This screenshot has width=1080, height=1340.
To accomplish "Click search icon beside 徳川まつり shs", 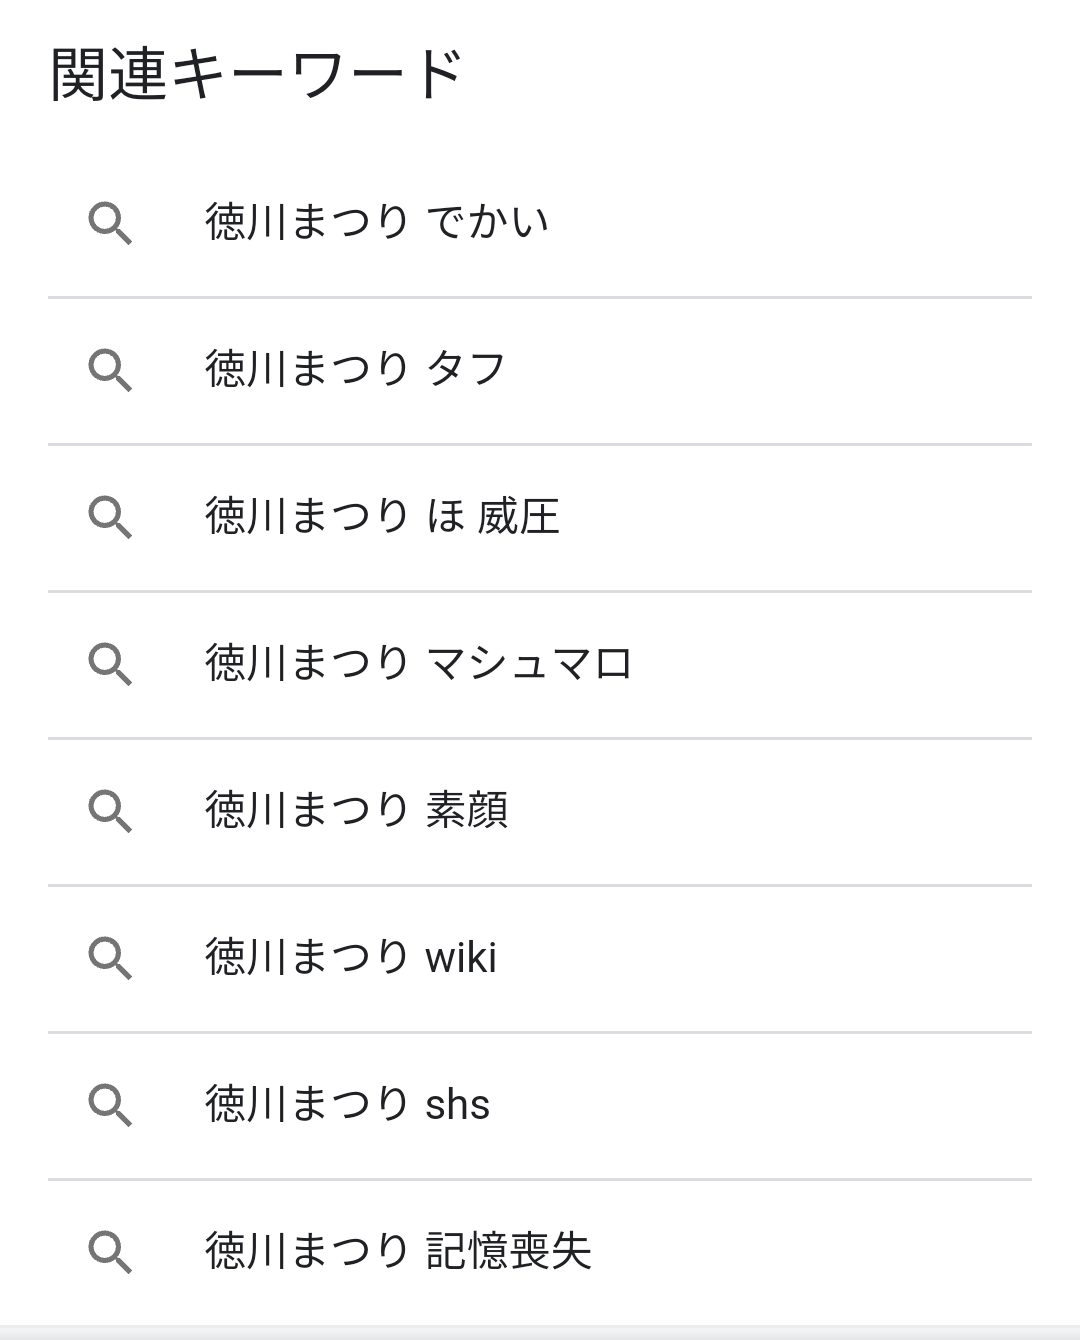I will 110,1105.
